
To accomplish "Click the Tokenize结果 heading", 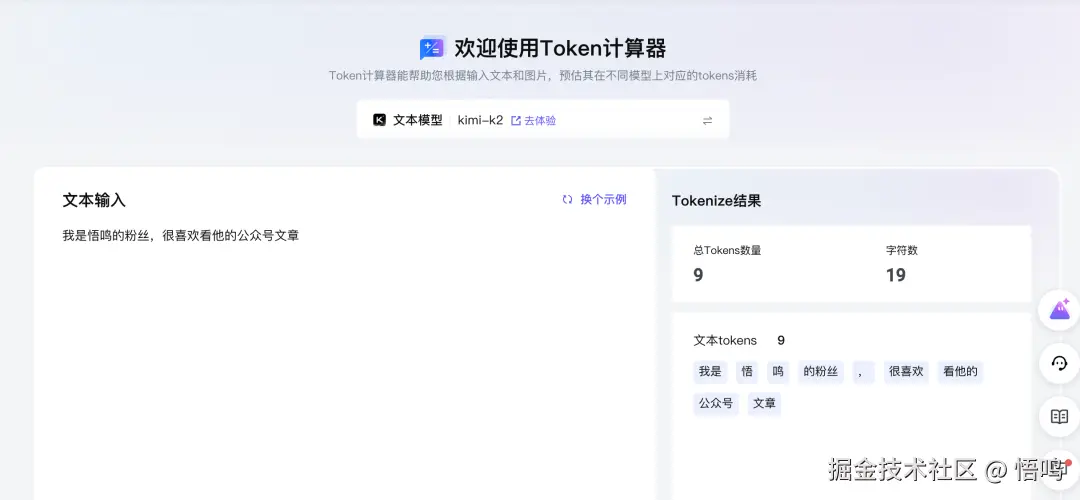I will tap(716, 201).
